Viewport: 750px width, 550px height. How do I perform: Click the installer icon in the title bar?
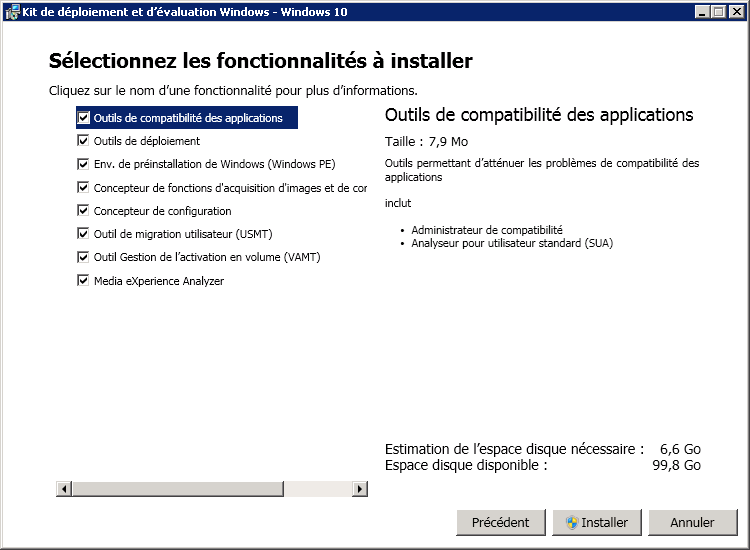tap(11, 11)
